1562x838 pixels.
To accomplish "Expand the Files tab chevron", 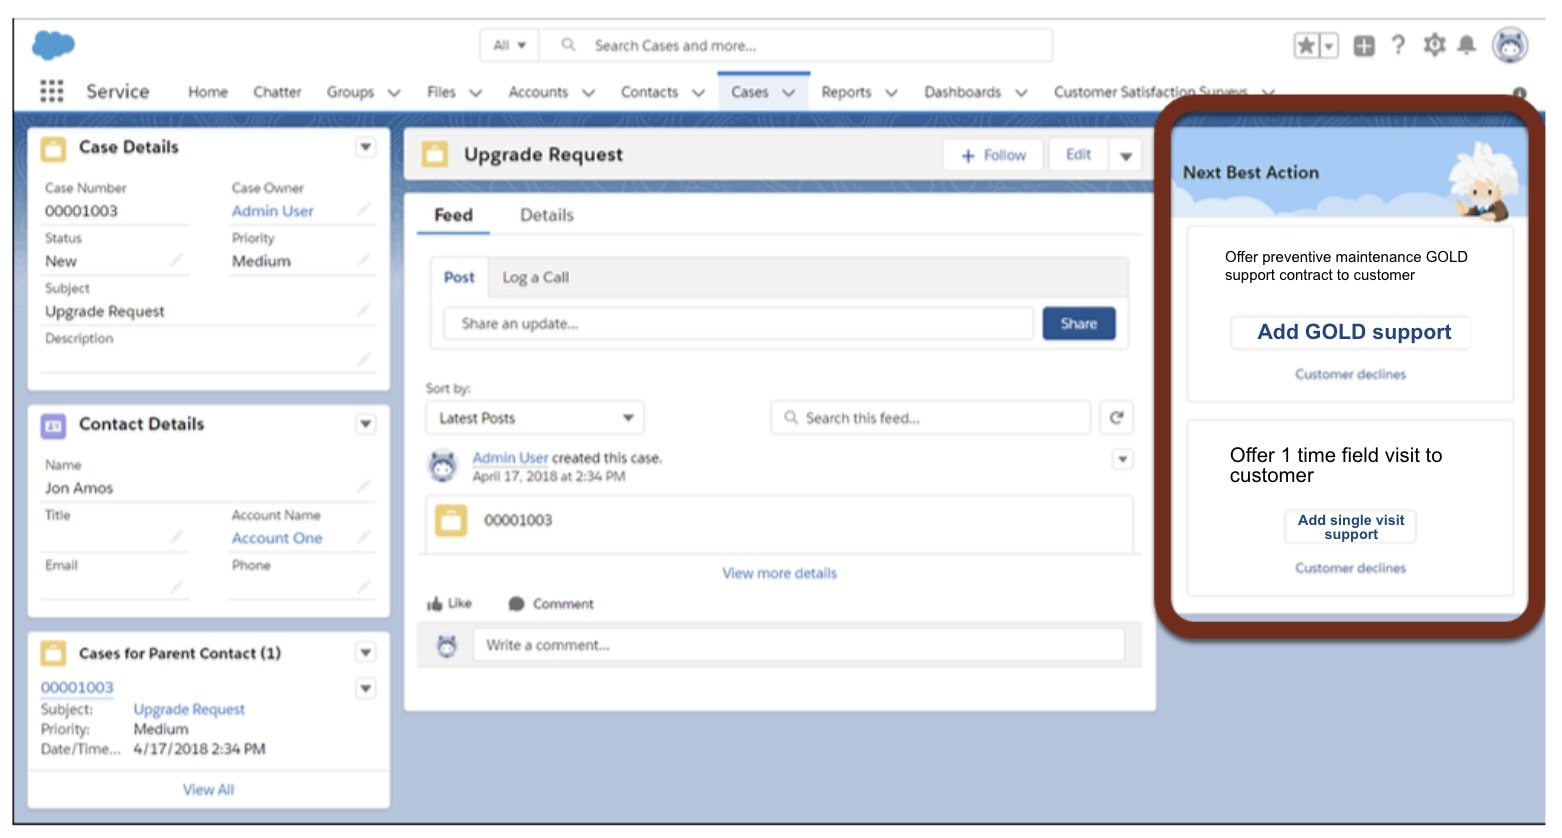I will click(x=476, y=92).
